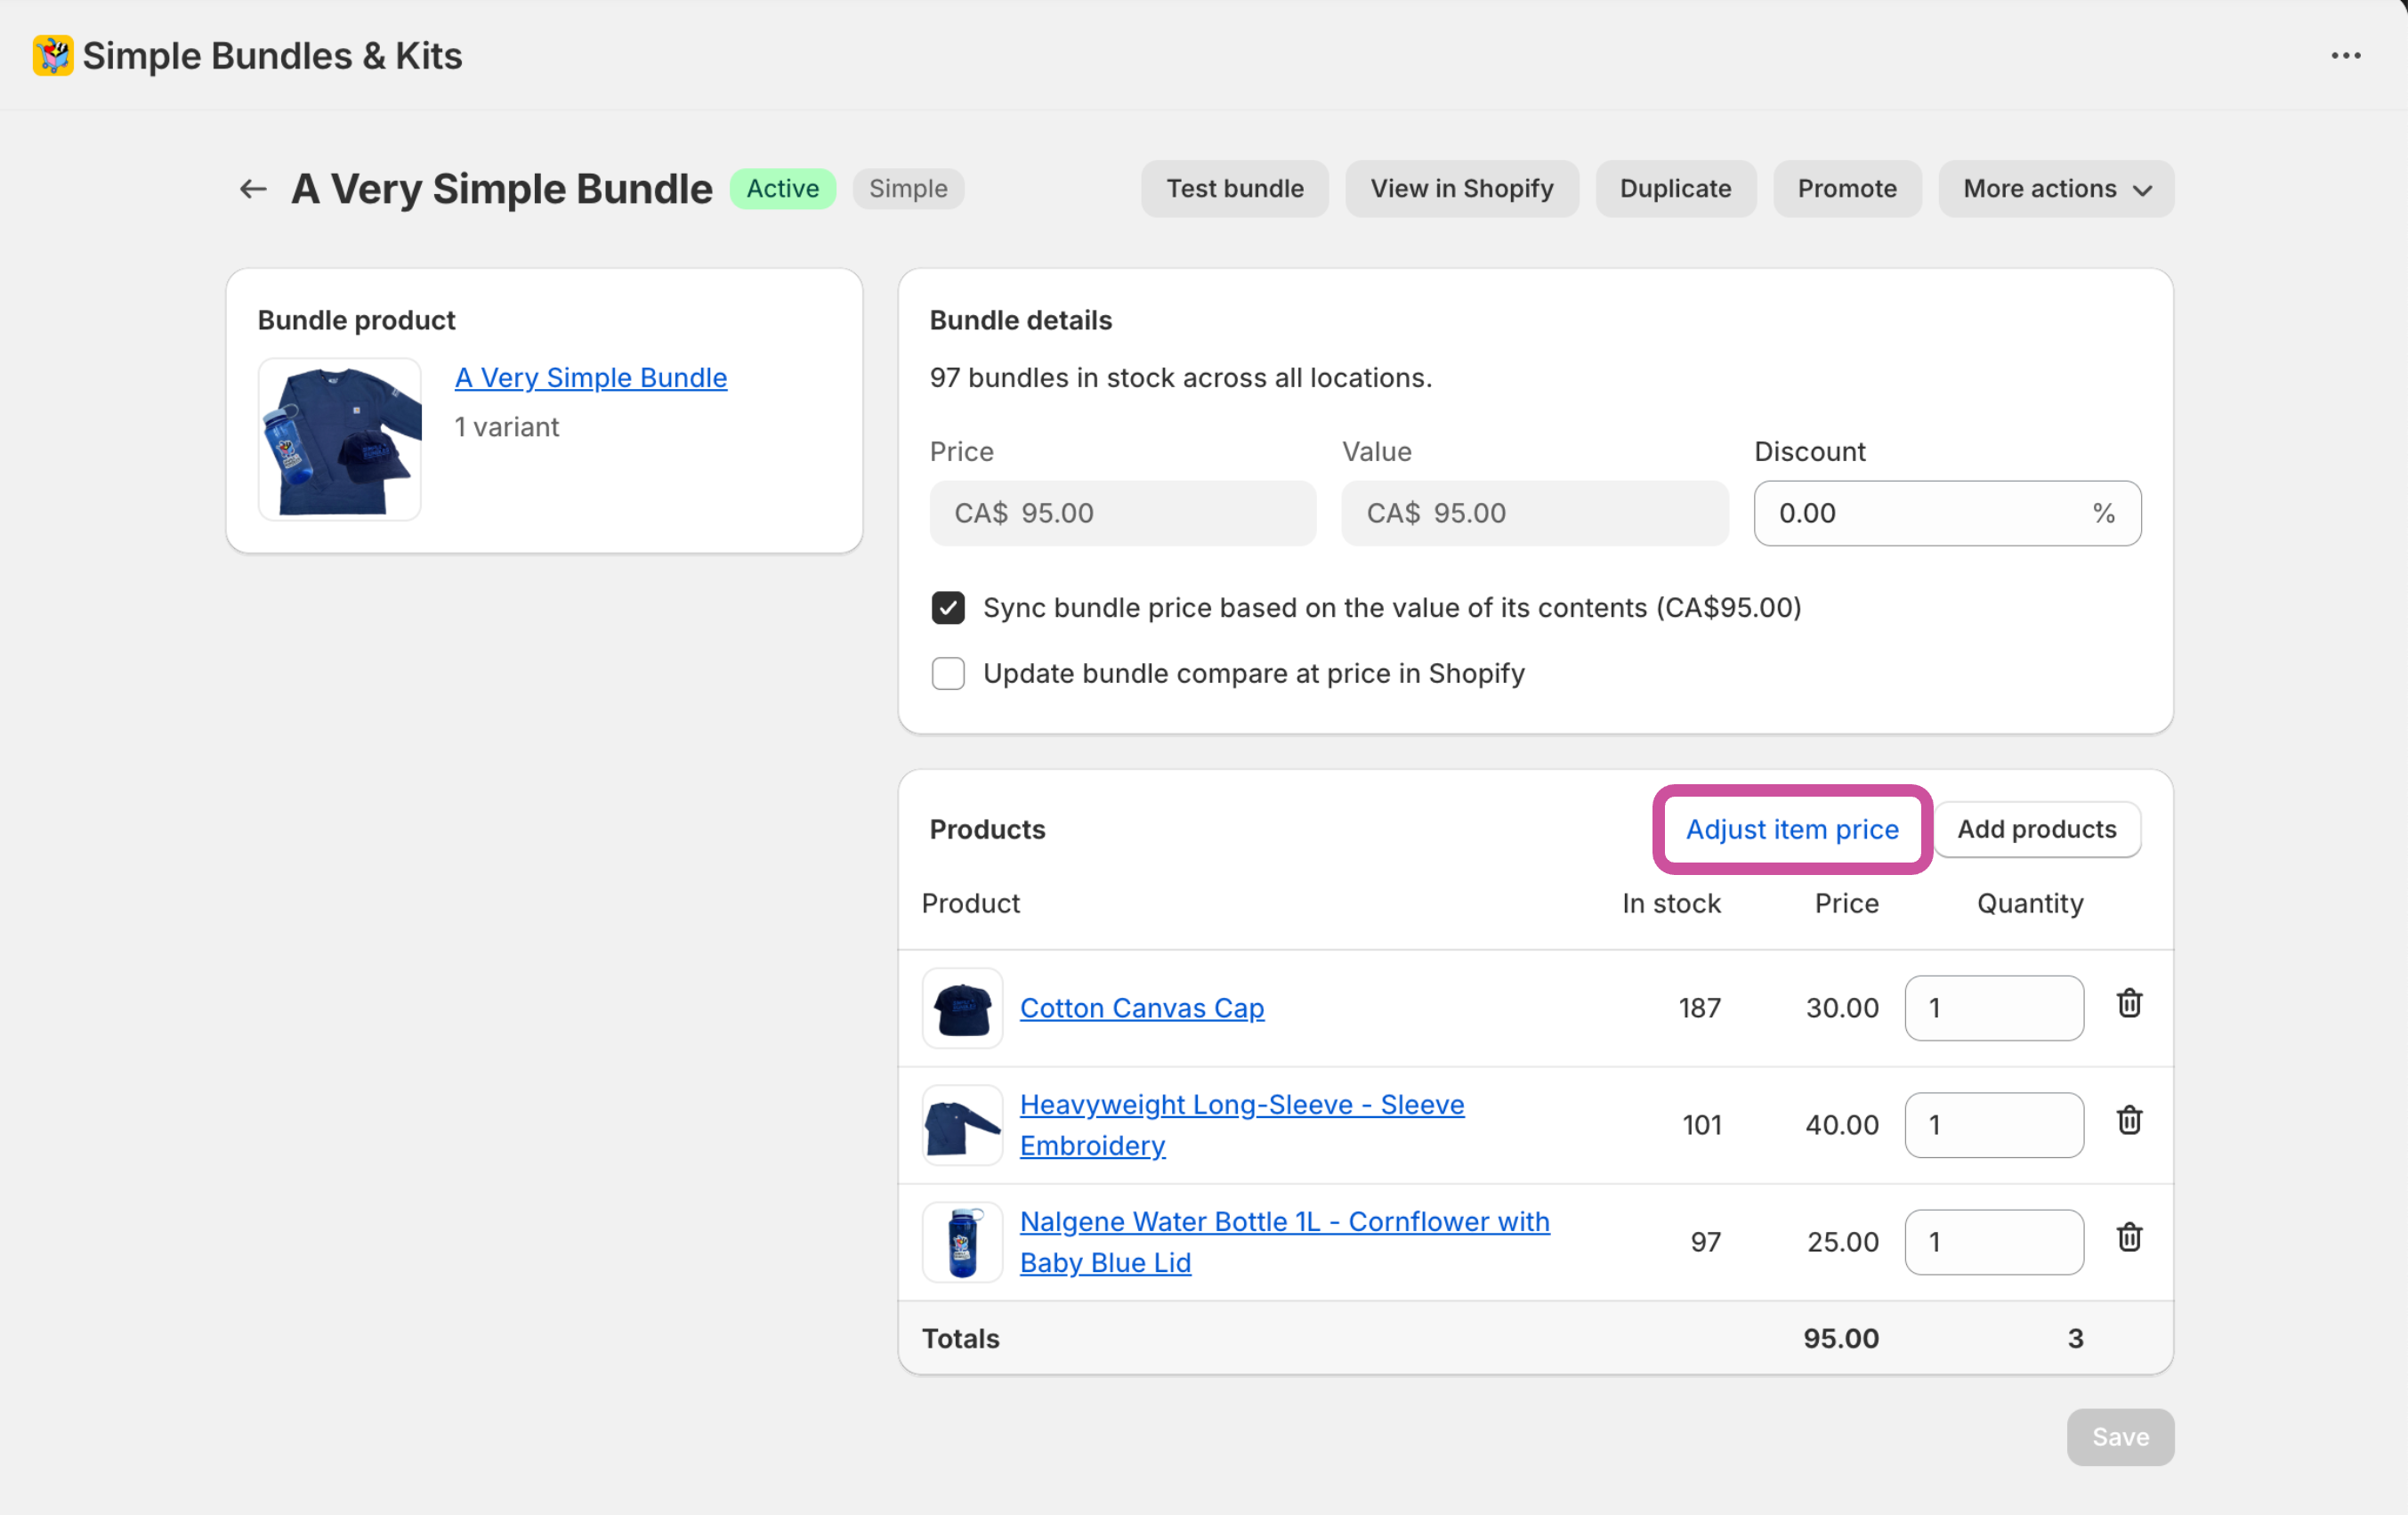Focus the Discount percentage field
The image size is (2408, 1515).
[x=1947, y=513]
